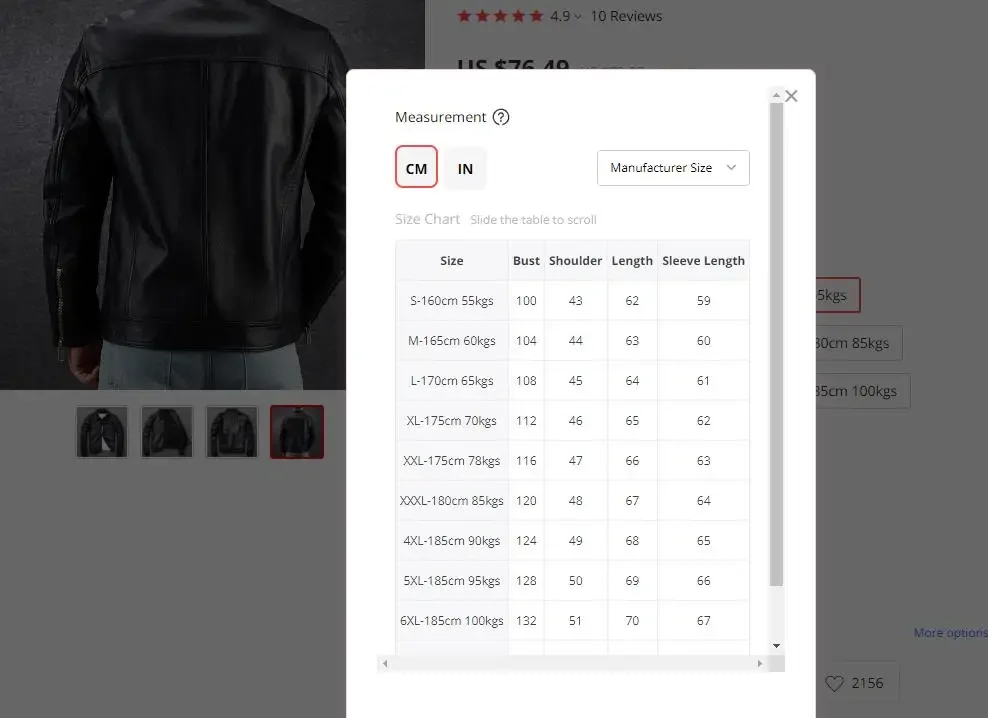Click the XXXL-180cm 85kgs size row
The image size is (988, 718).
[572, 501]
